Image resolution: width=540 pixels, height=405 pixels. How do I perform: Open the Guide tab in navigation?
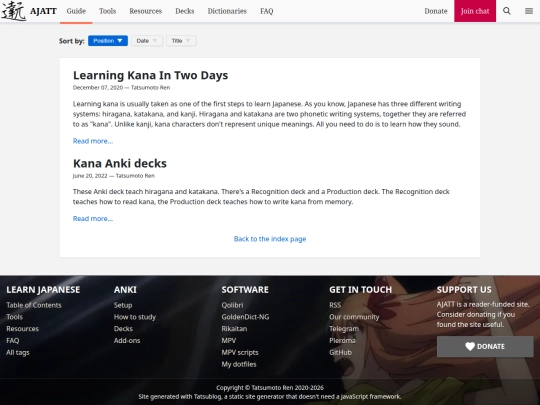pyautogui.click(x=76, y=11)
